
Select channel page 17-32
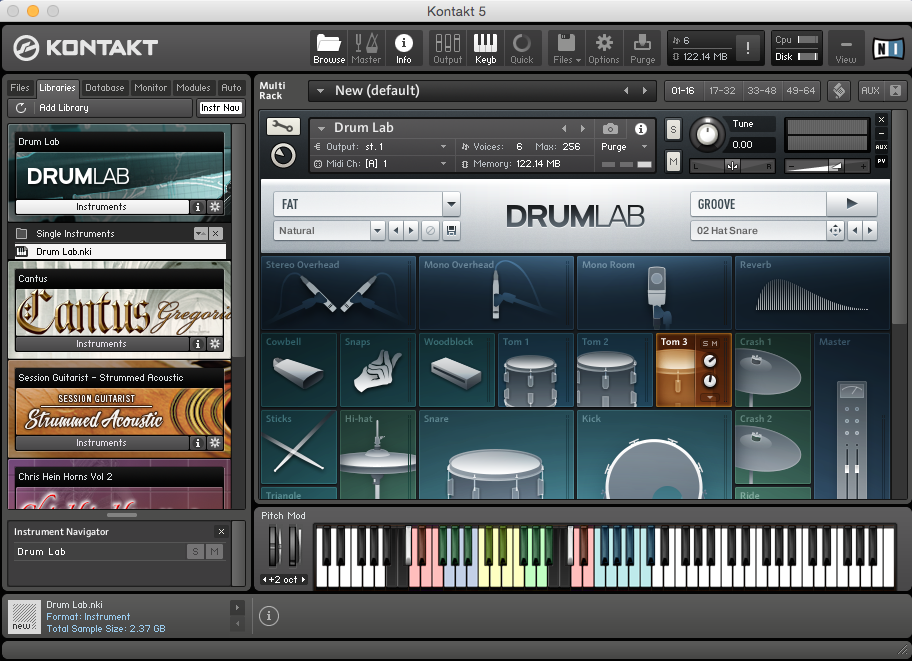pyautogui.click(x=722, y=91)
